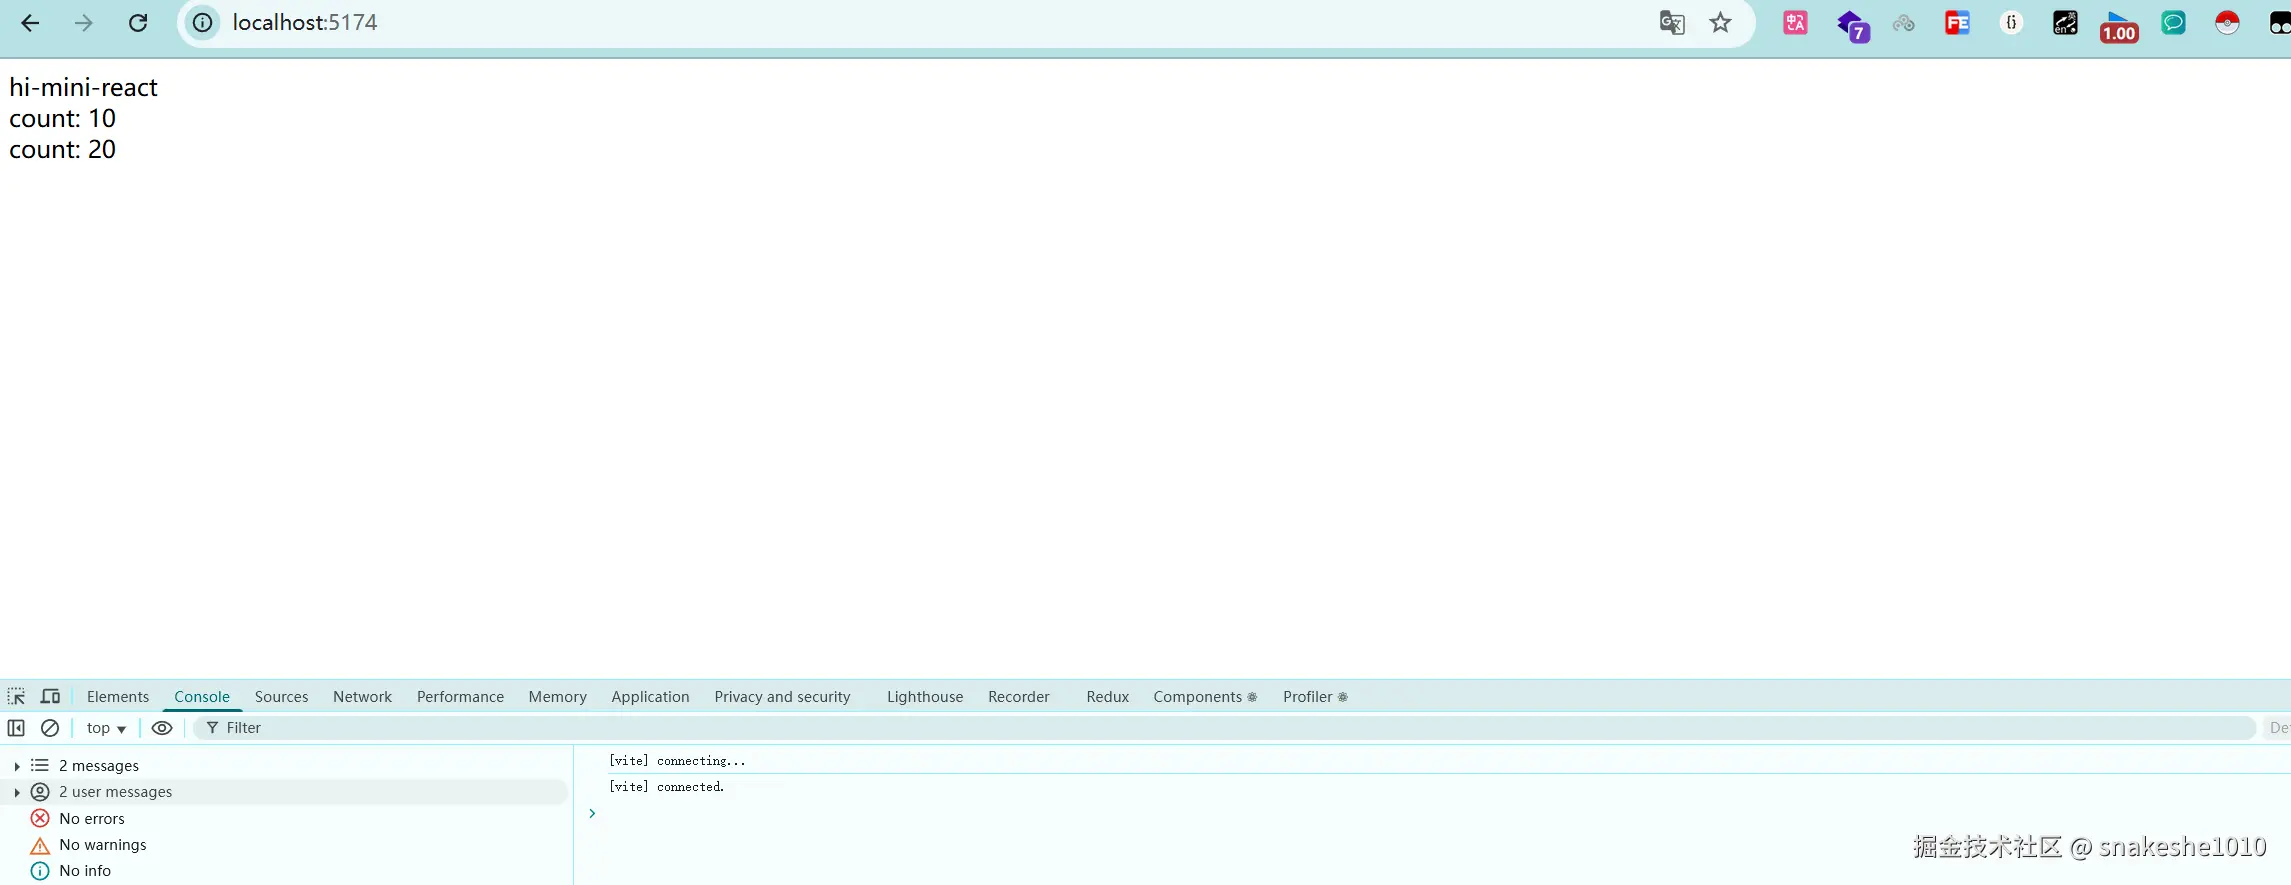Click the '[vite] connecting...' log message
2291x885 pixels.
pyautogui.click(x=677, y=761)
